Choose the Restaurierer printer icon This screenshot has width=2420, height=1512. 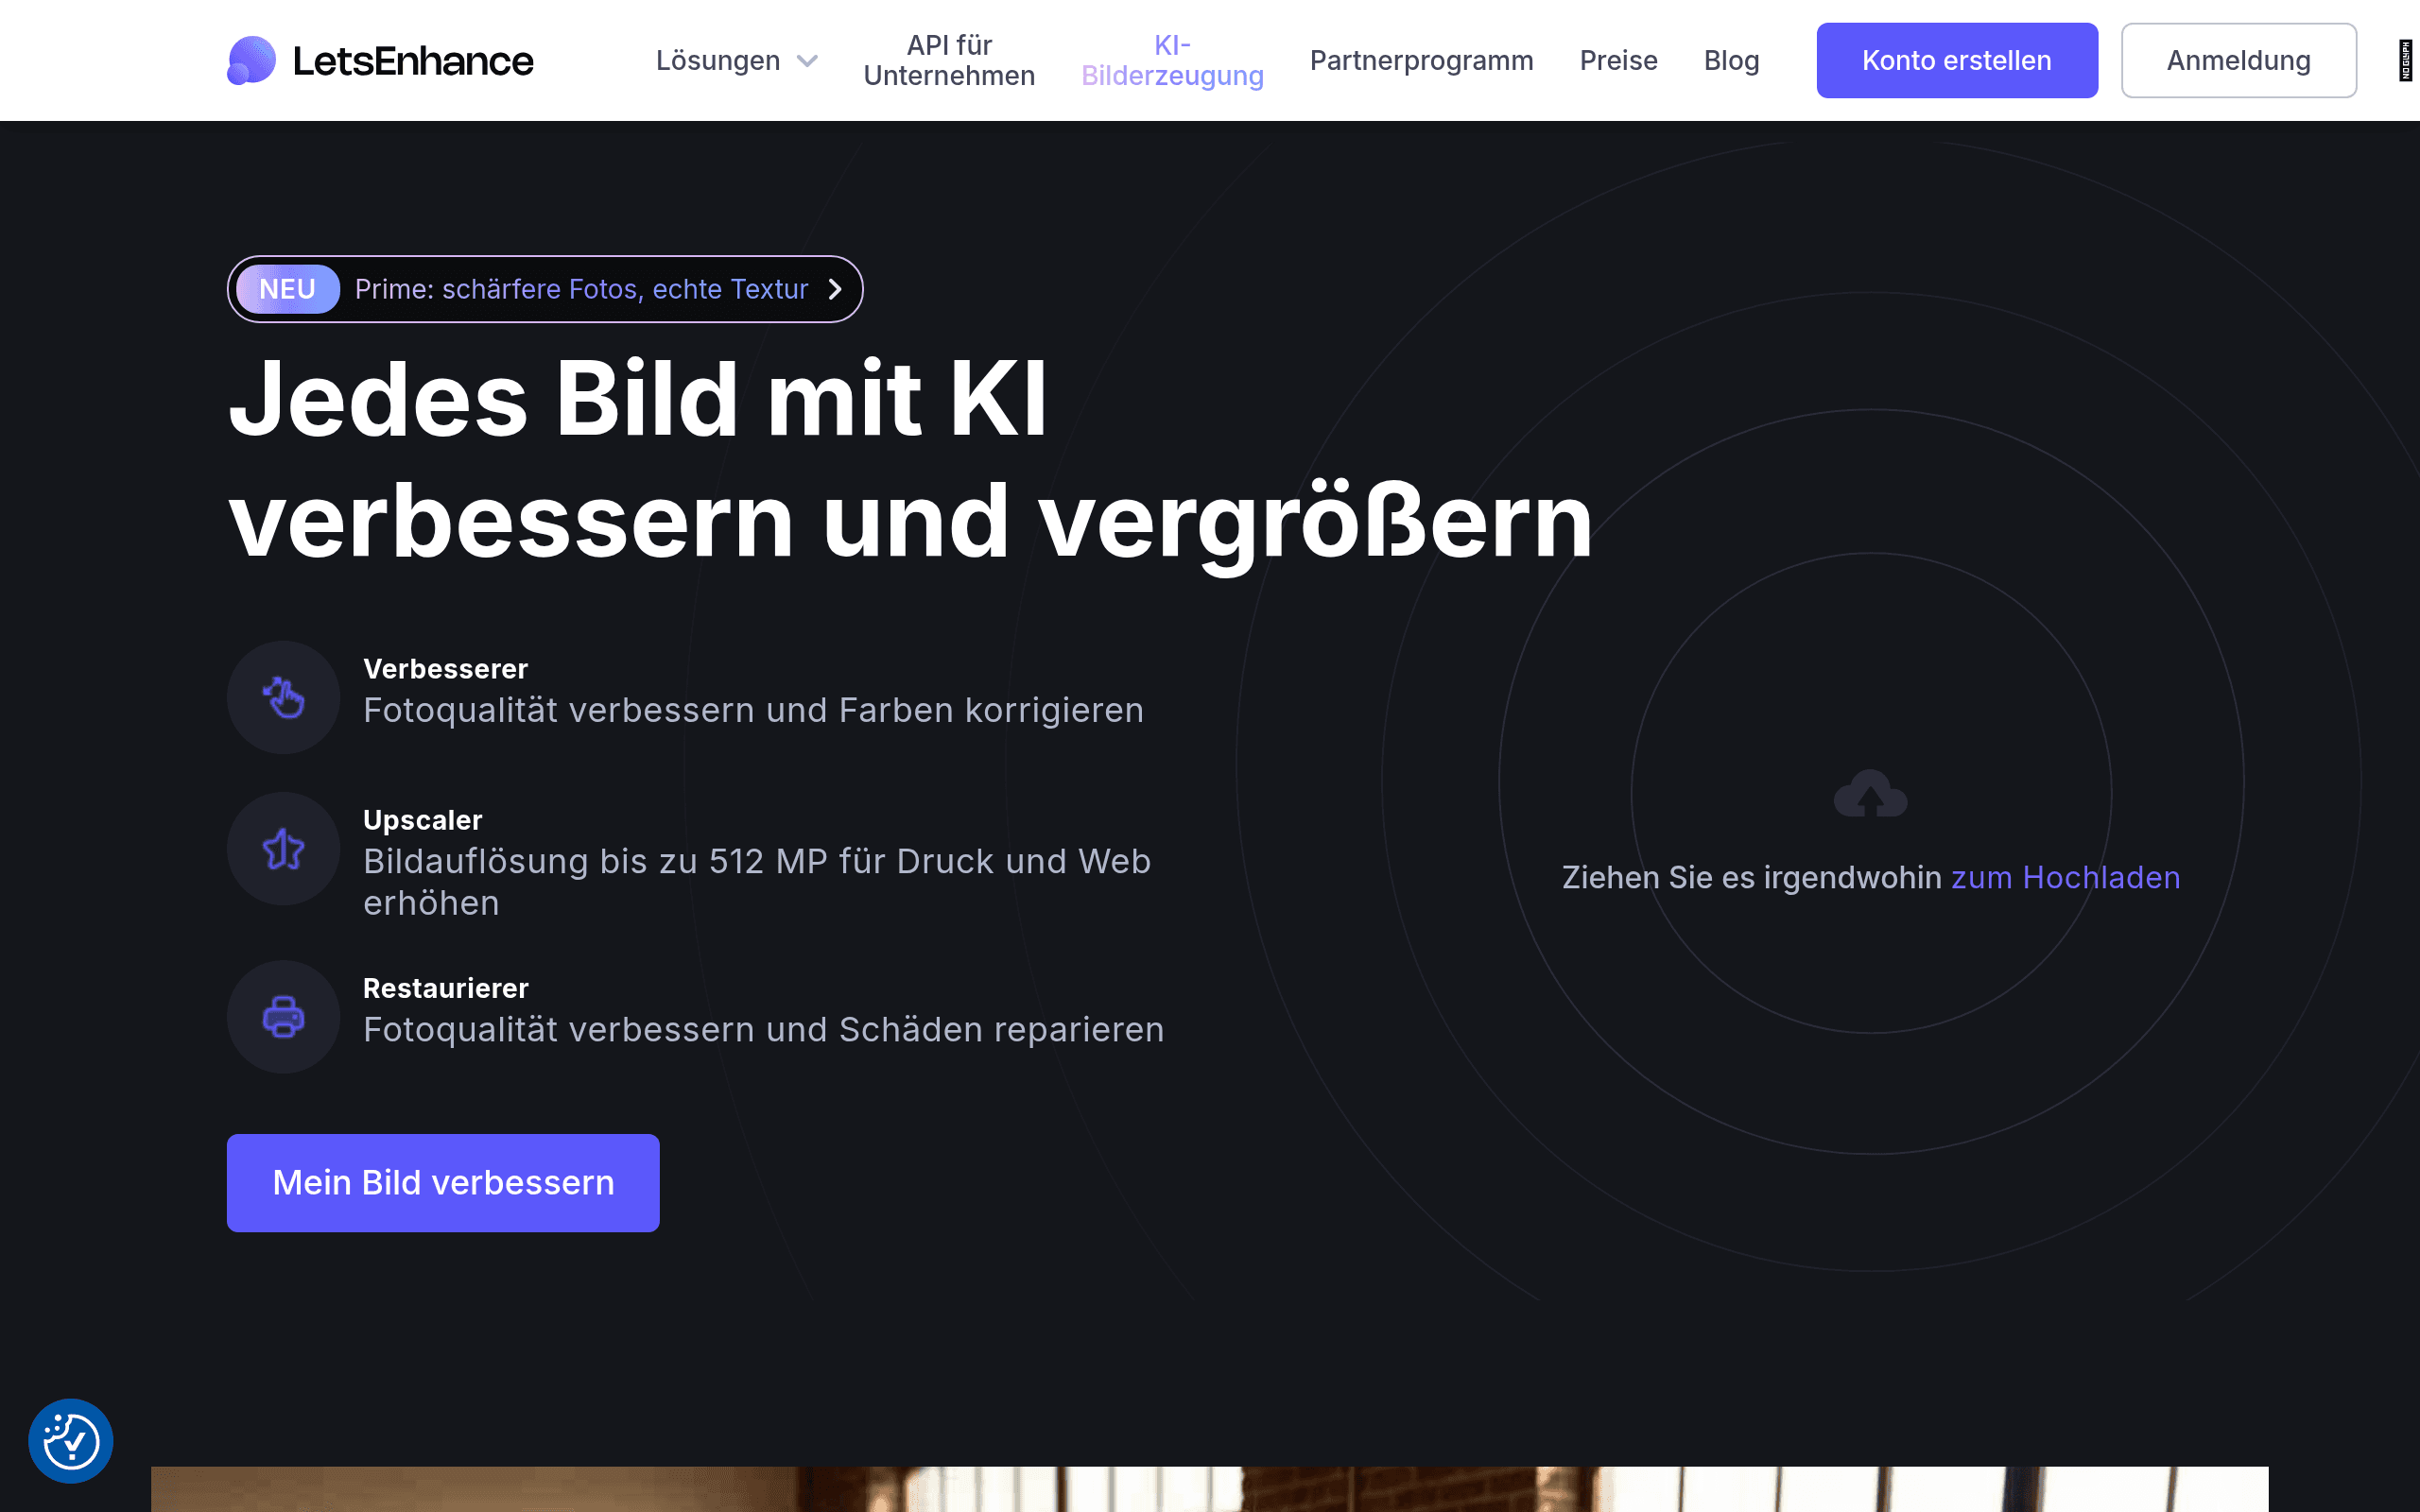[284, 1017]
